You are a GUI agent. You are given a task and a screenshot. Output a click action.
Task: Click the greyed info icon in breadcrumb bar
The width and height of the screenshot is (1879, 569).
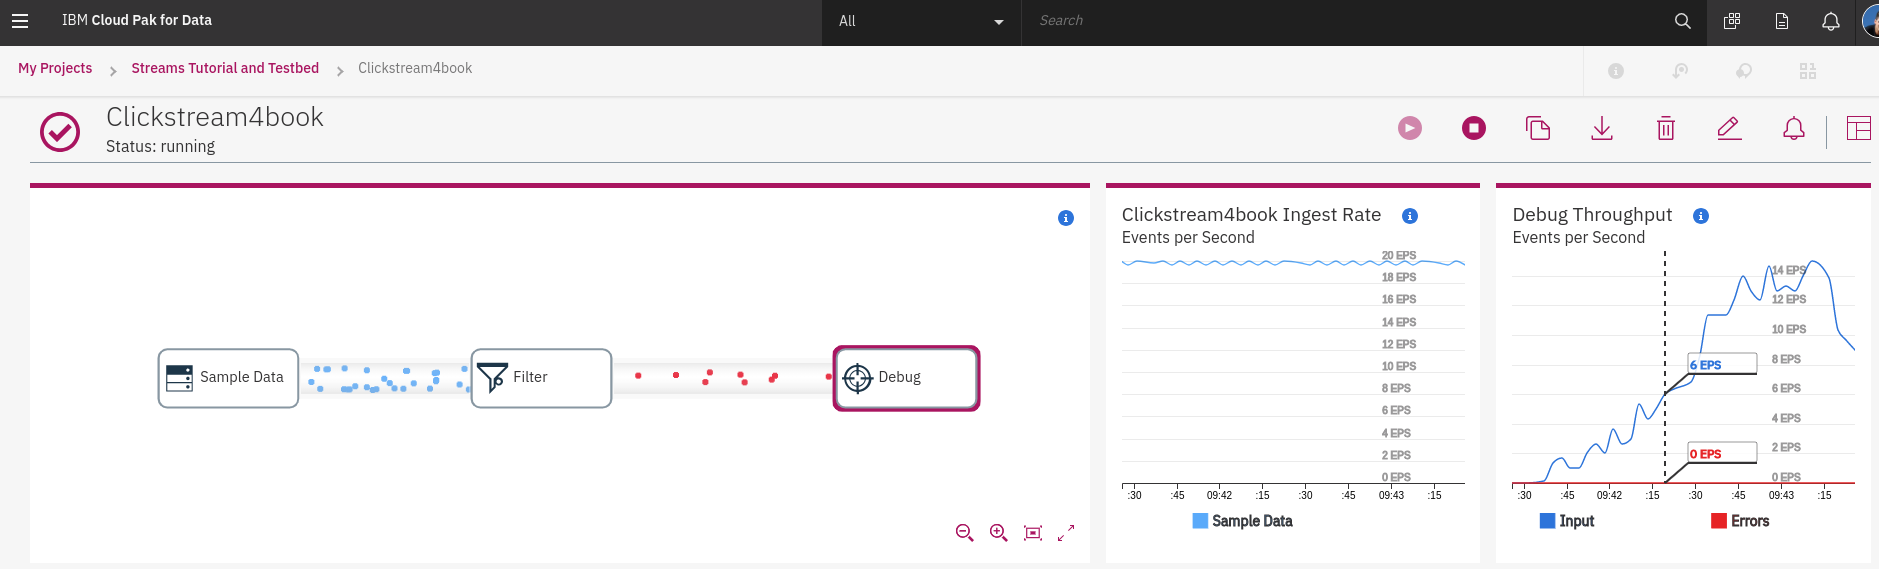coord(1616,71)
